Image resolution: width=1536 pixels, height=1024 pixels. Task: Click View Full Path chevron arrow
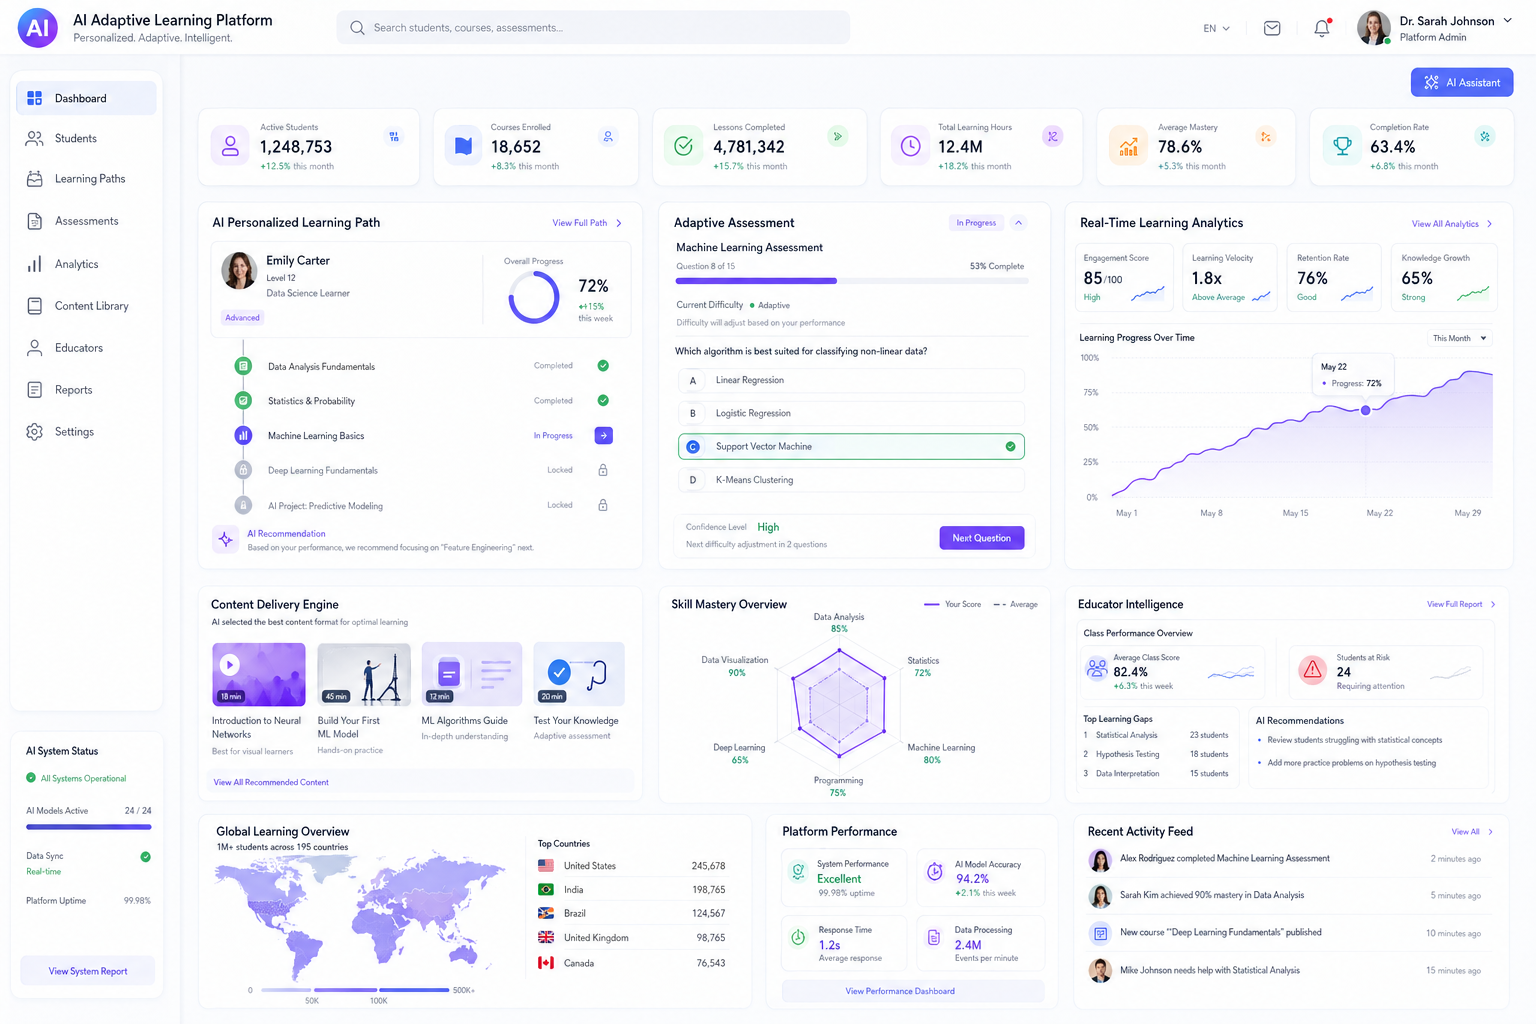619,223
